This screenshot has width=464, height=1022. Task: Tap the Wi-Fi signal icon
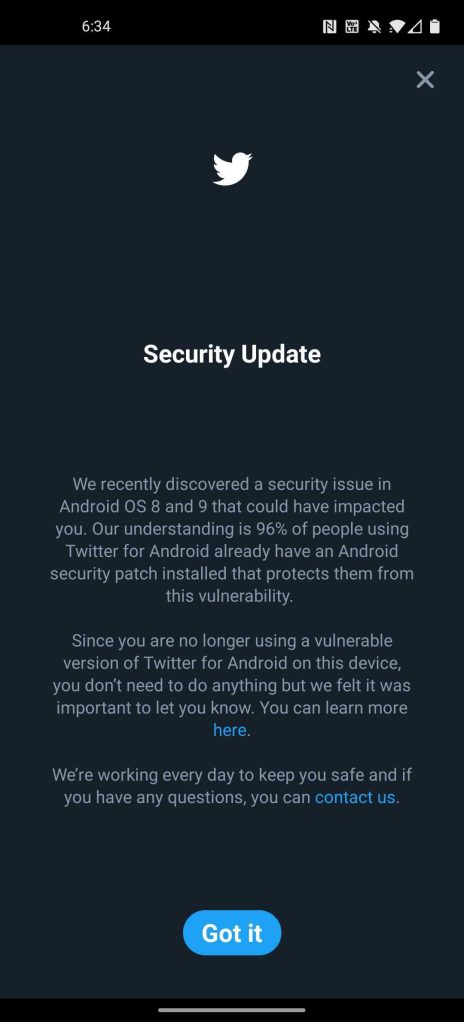pos(396,27)
